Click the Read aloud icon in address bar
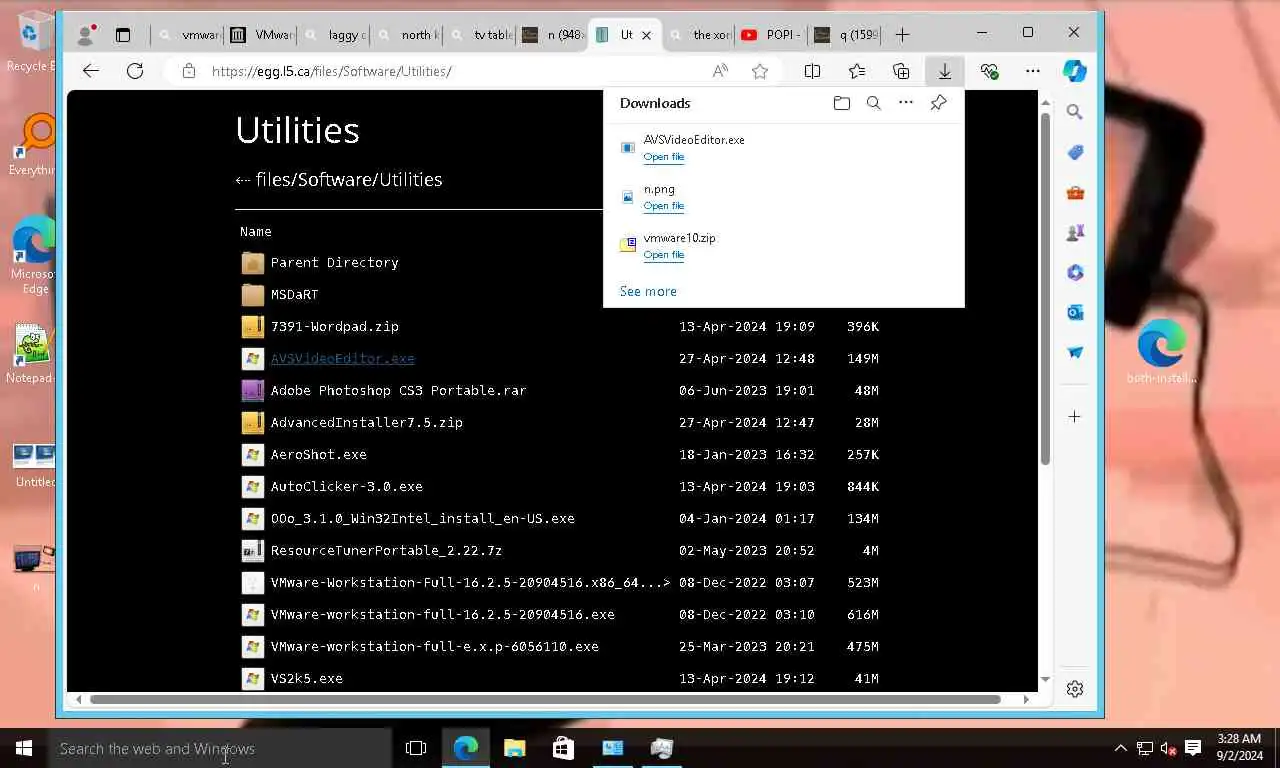Image resolution: width=1280 pixels, height=768 pixels. [720, 71]
